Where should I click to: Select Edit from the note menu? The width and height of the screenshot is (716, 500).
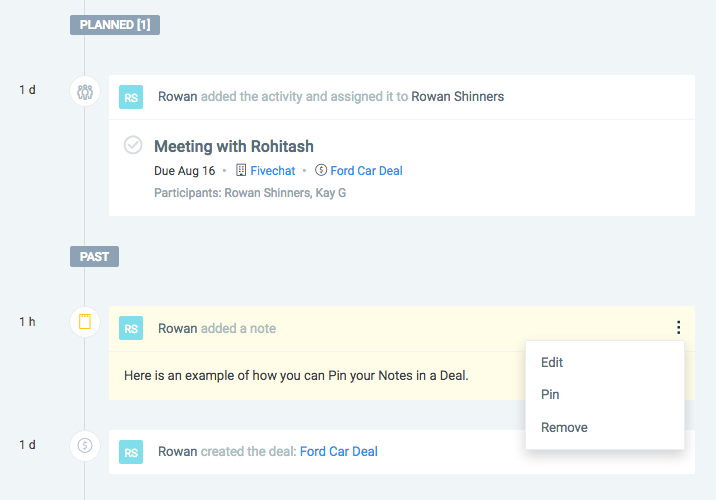coord(552,362)
